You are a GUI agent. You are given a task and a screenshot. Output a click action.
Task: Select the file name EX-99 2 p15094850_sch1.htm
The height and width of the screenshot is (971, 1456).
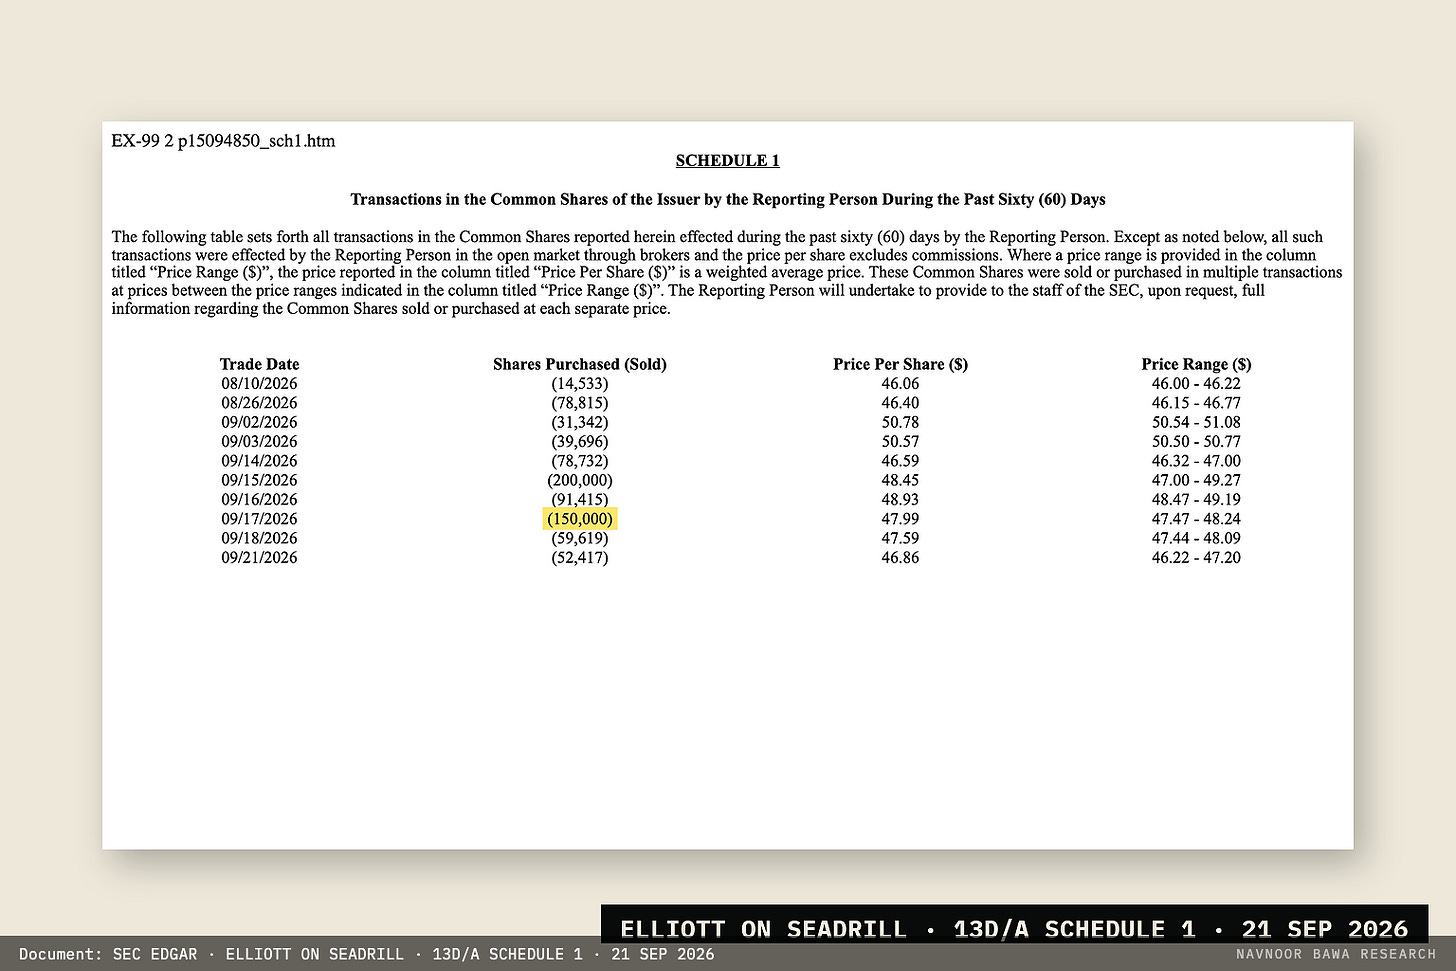pyautogui.click(x=223, y=141)
